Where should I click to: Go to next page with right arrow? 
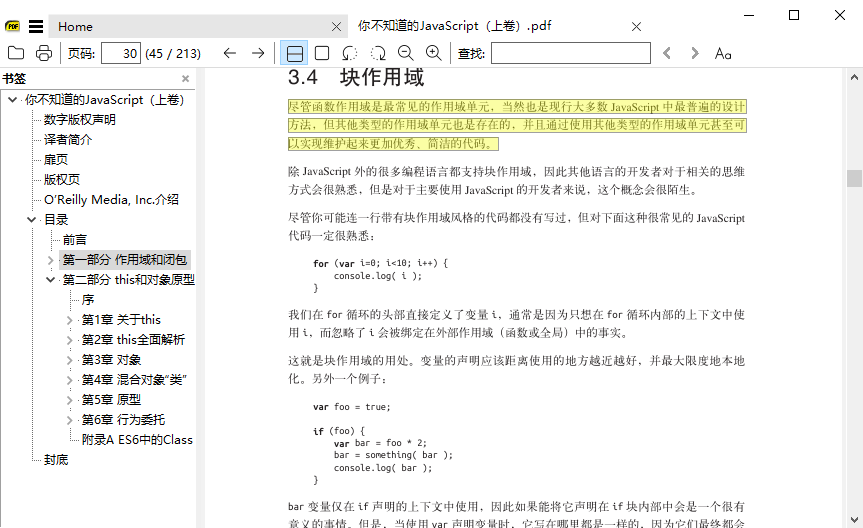pyautogui.click(x=258, y=53)
